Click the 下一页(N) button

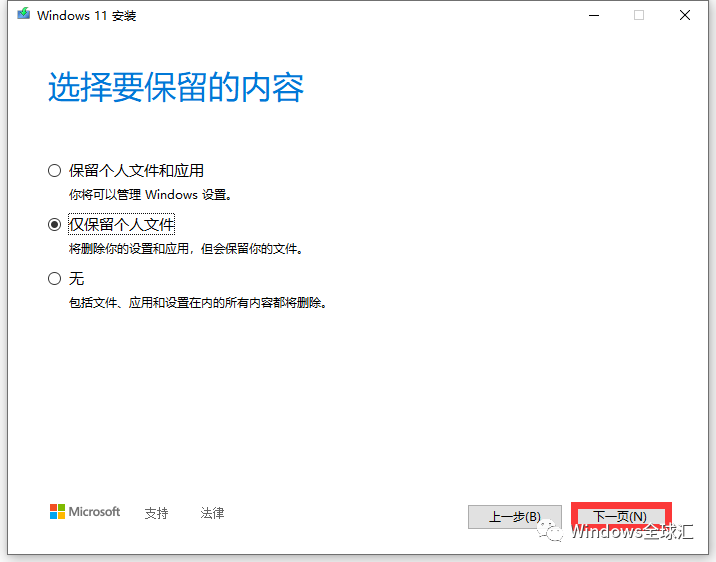pyautogui.click(x=621, y=516)
